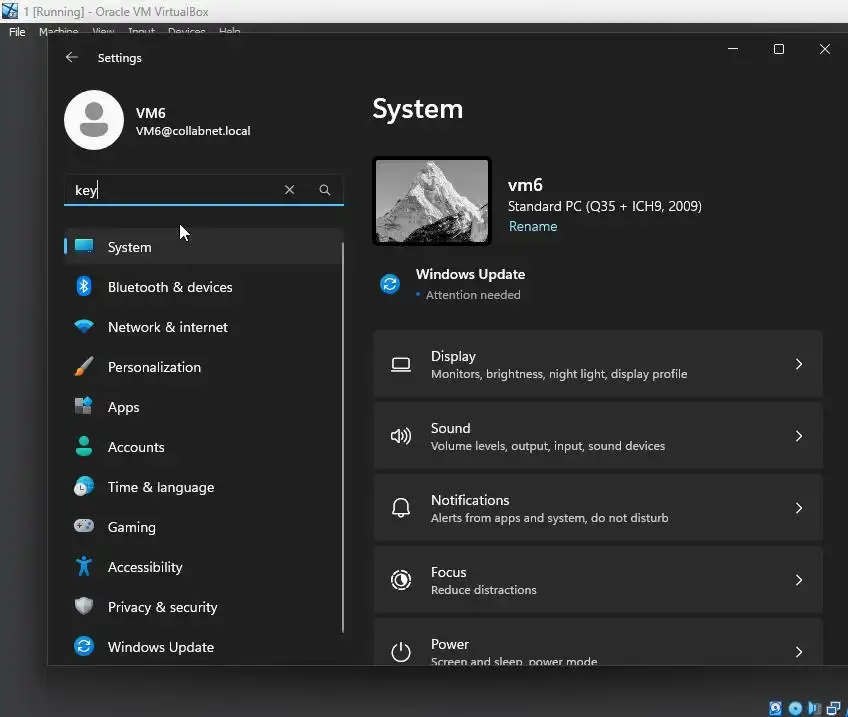Click the Bluetooth icon in sidebar
Viewport: 848px width, 717px height.
pos(84,286)
